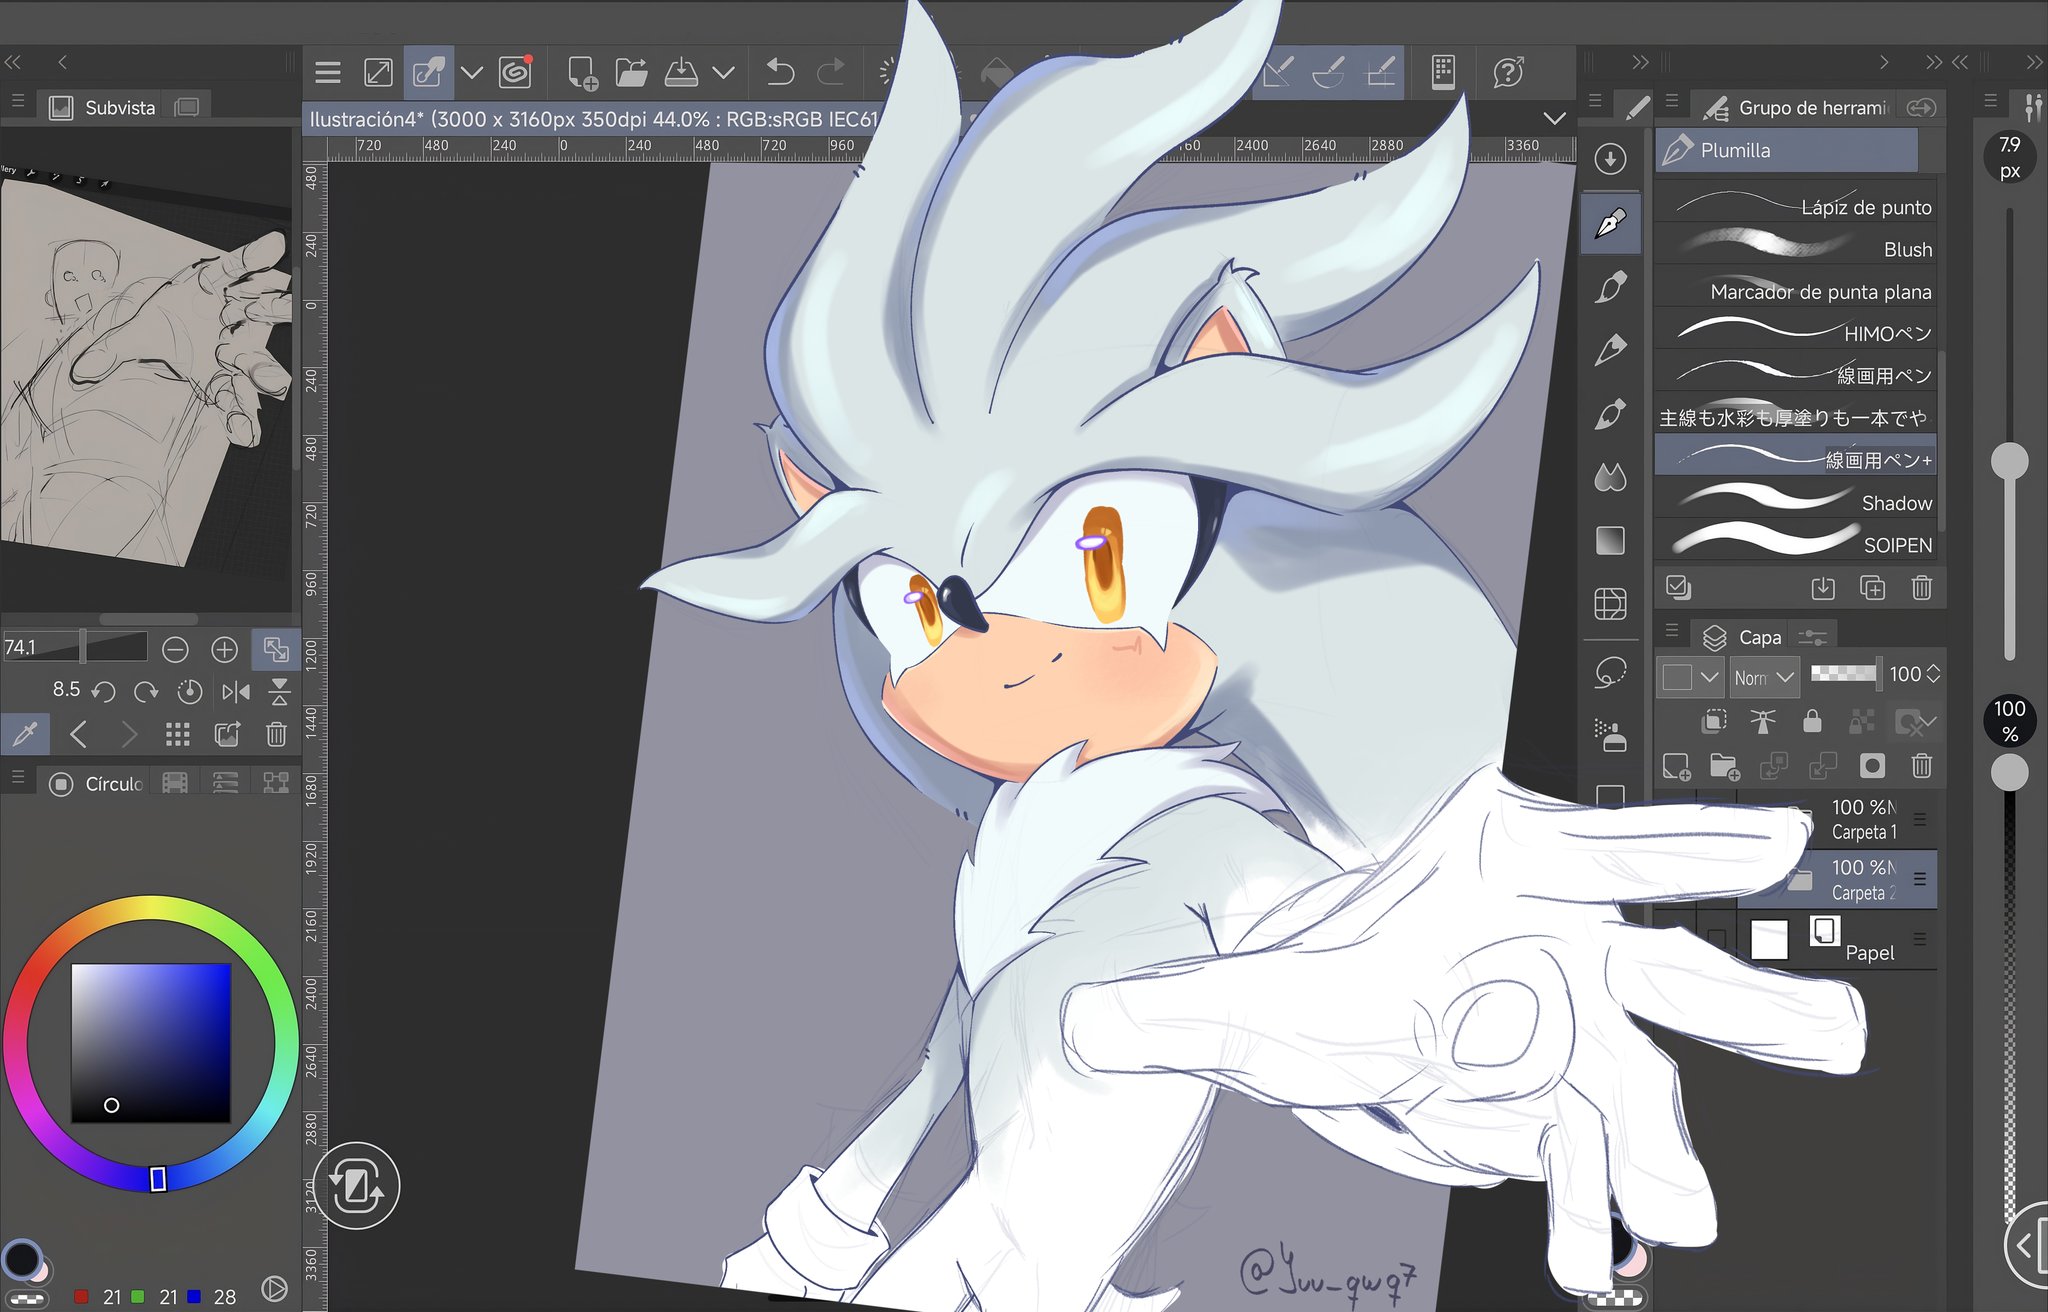Flip subview horizontally with mirror icon
This screenshot has height=1312, width=2048.
236,691
